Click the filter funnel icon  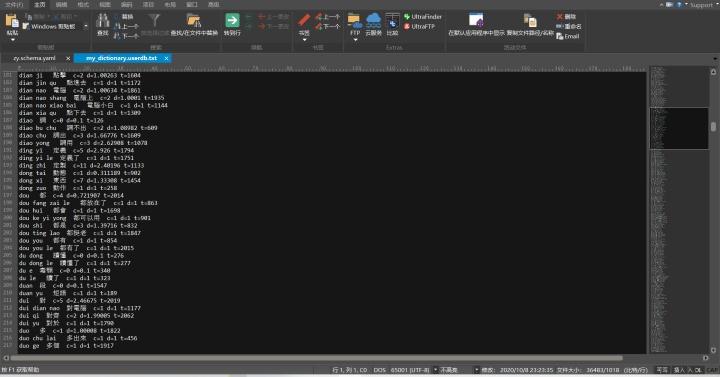(154, 20)
